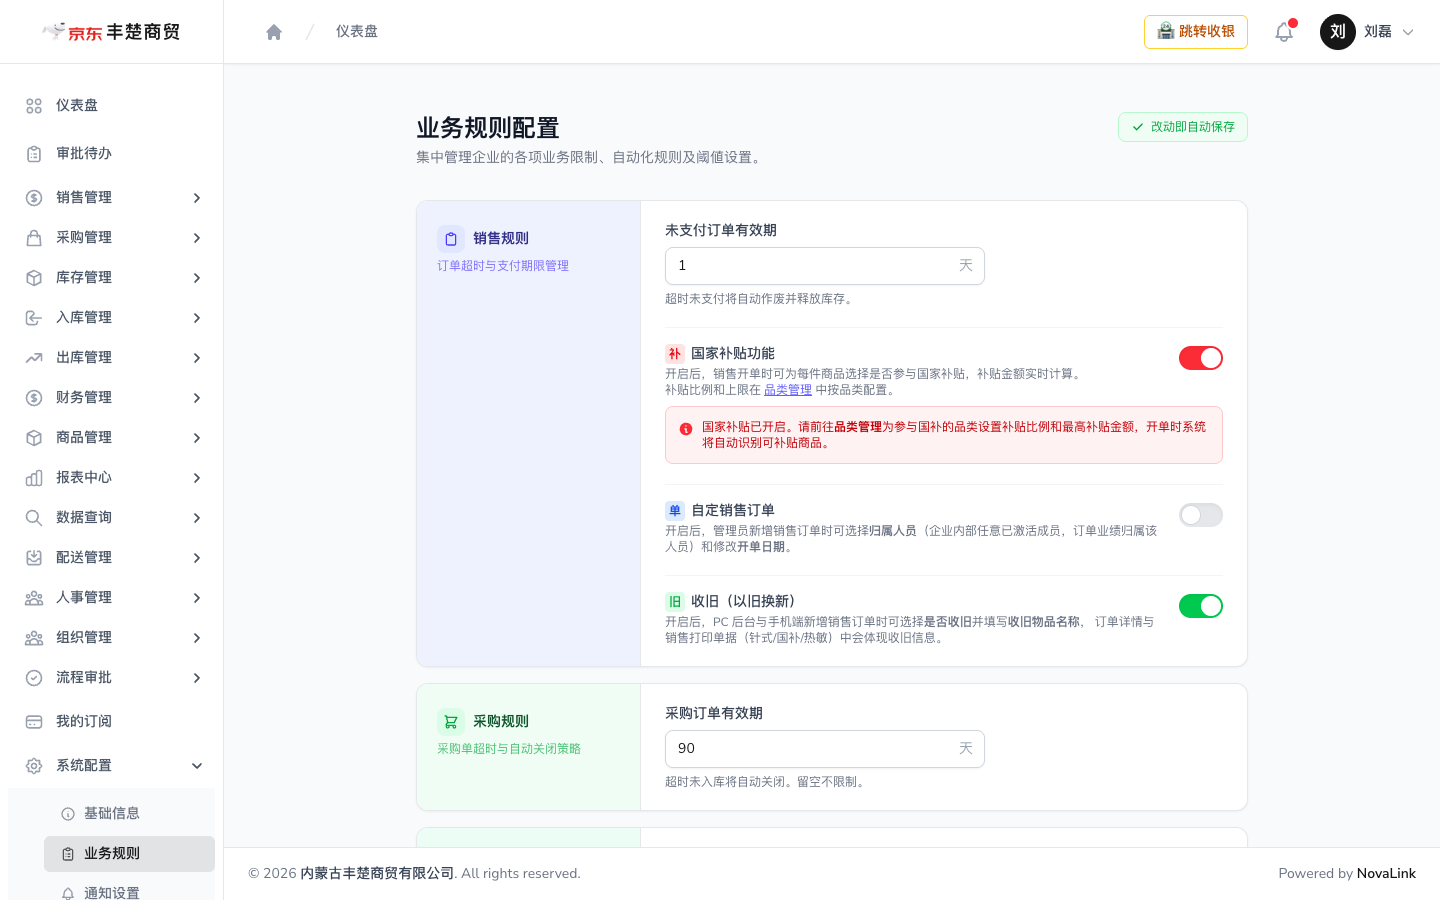The height and width of the screenshot is (900, 1440).
Task: Open the 仪表盘 menu item
Action: [111, 106]
